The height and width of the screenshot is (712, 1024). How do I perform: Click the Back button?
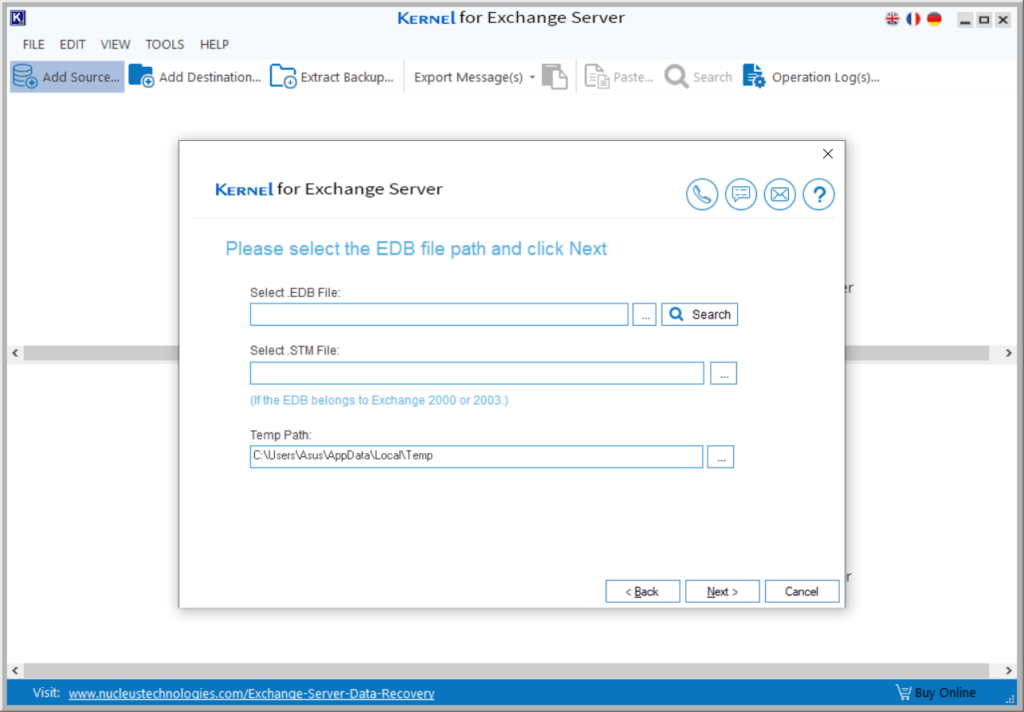click(x=643, y=591)
